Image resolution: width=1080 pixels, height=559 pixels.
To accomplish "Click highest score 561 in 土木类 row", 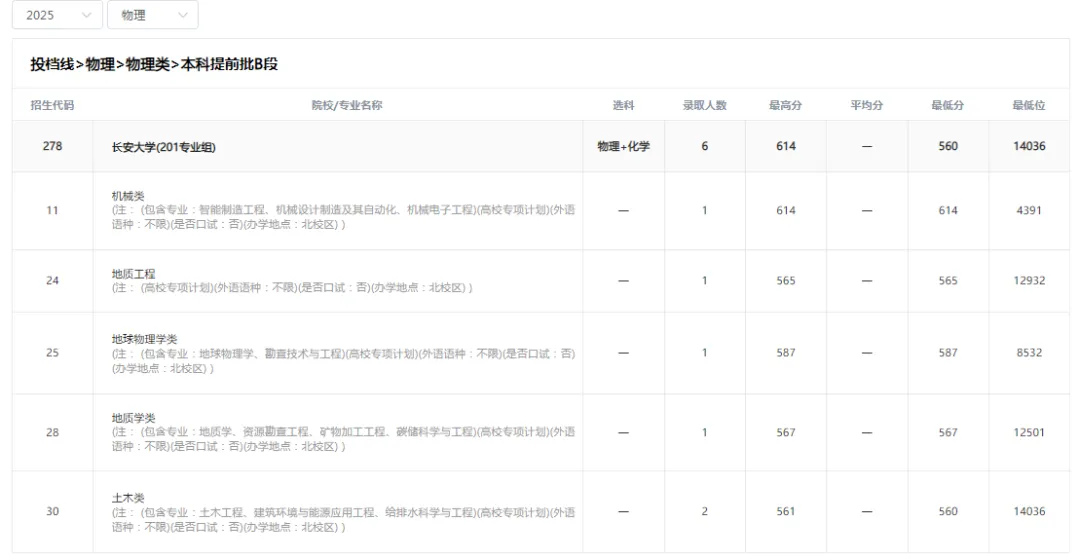I will tap(786, 511).
